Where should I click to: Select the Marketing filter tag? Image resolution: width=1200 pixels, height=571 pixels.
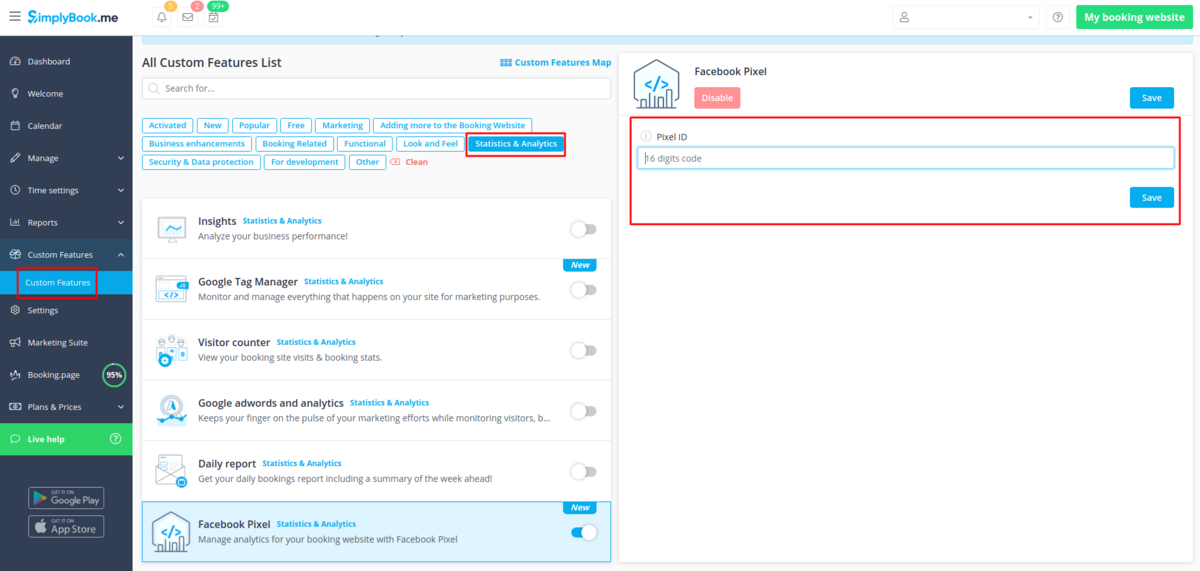tap(342, 126)
